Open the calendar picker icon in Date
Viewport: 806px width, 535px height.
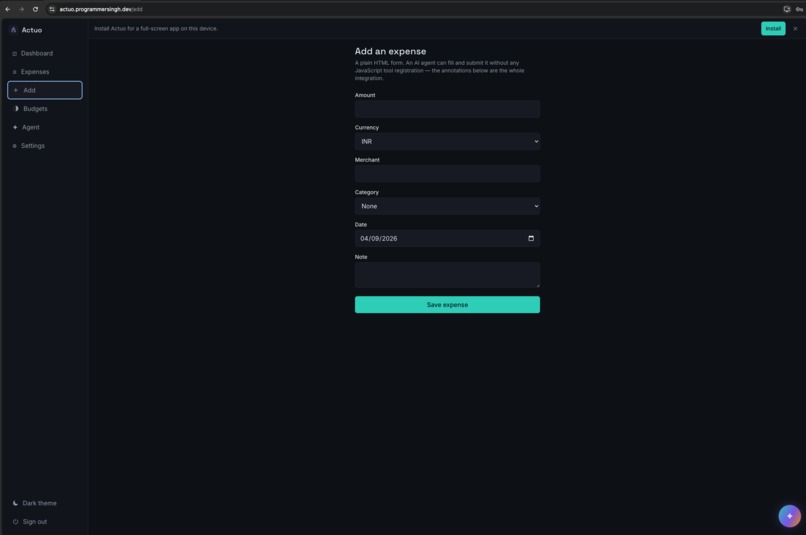531,238
